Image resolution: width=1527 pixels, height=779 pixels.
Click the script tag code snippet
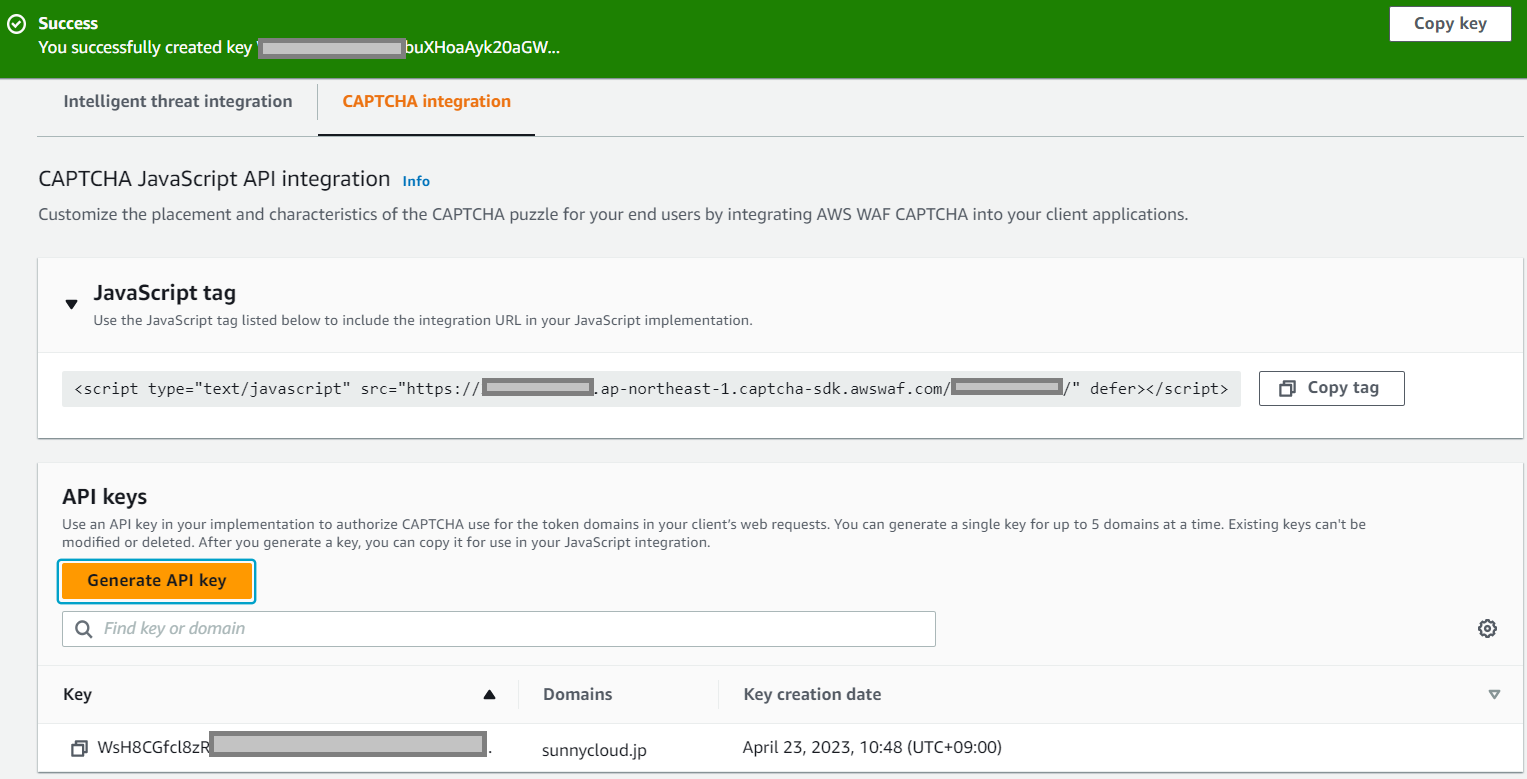(651, 388)
